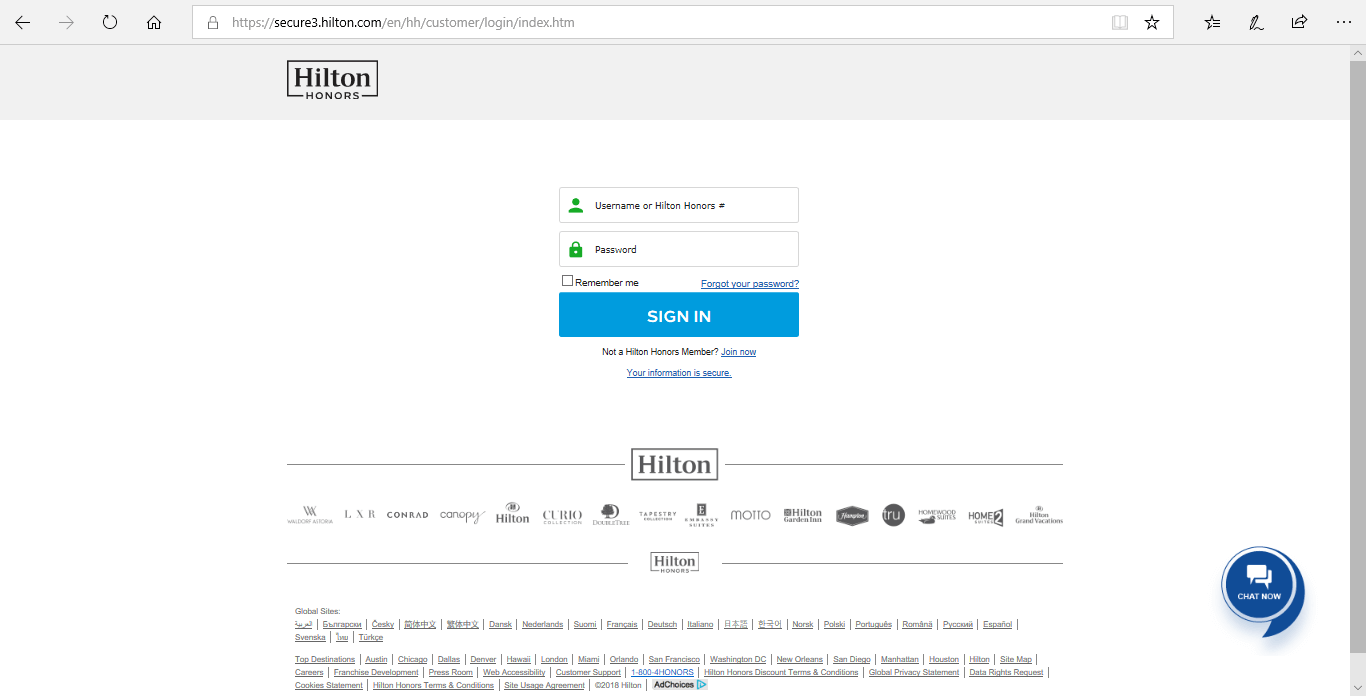Open the Web Accessibility link

[x=514, y=672]
